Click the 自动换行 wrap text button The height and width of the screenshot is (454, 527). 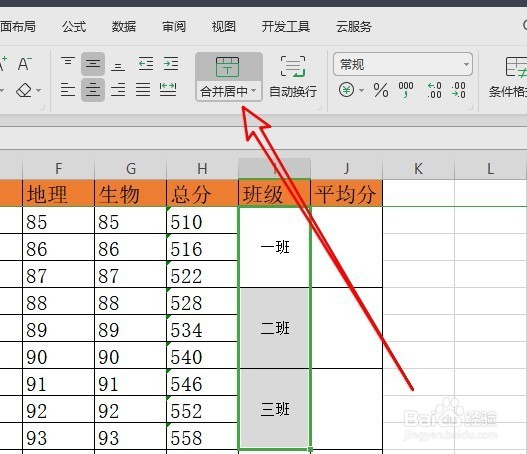point(293,77)
